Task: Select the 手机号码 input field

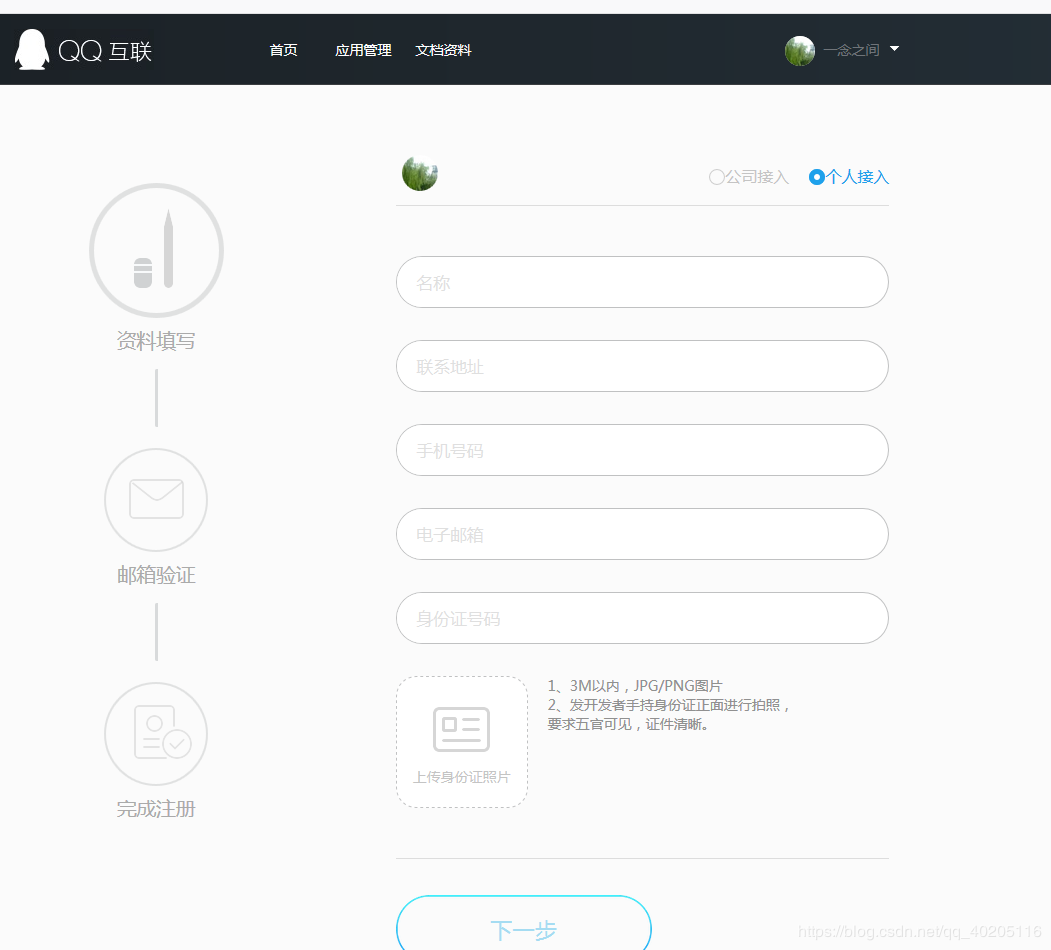Action: 642,450
